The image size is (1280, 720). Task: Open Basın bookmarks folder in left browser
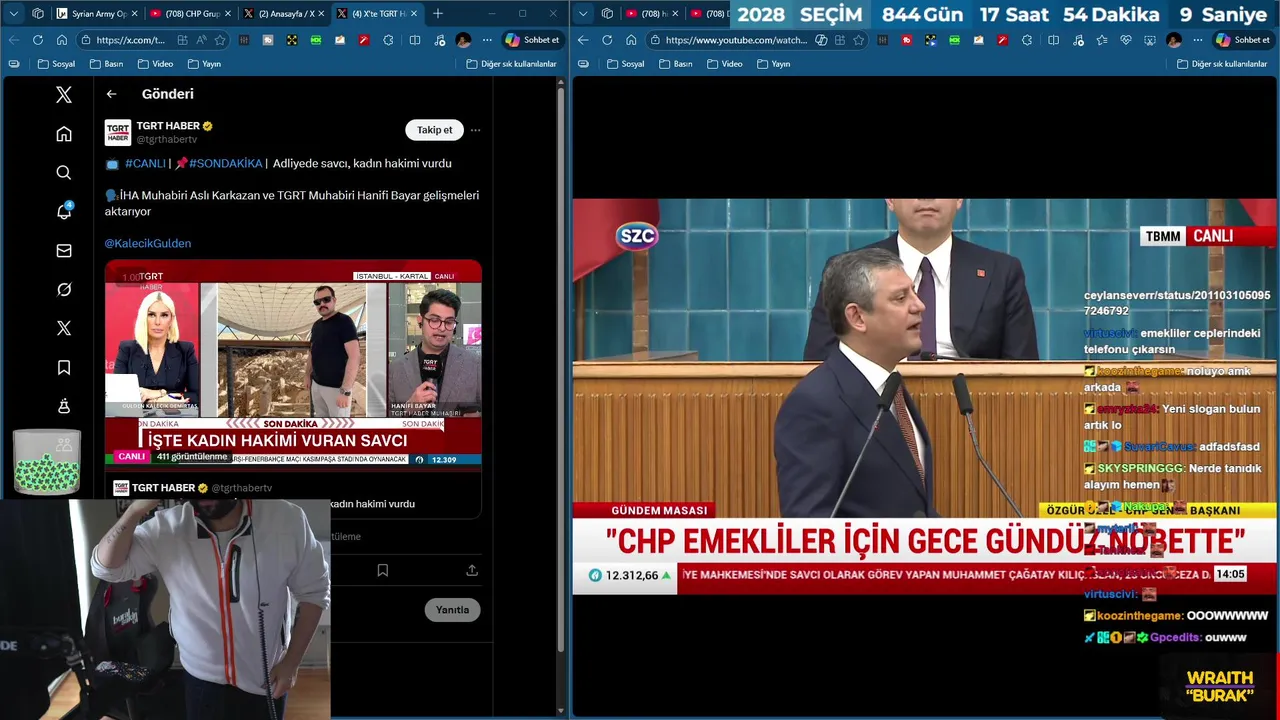pos(107,64)
